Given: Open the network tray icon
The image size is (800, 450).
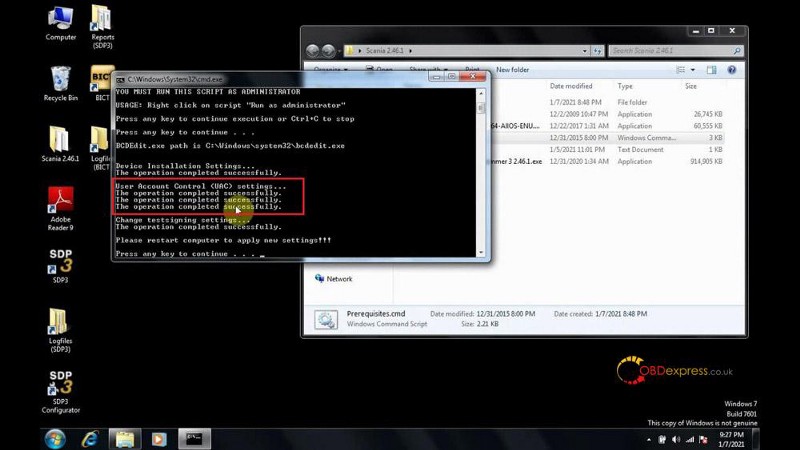Looking at the screenshot, I should [690, 439].
